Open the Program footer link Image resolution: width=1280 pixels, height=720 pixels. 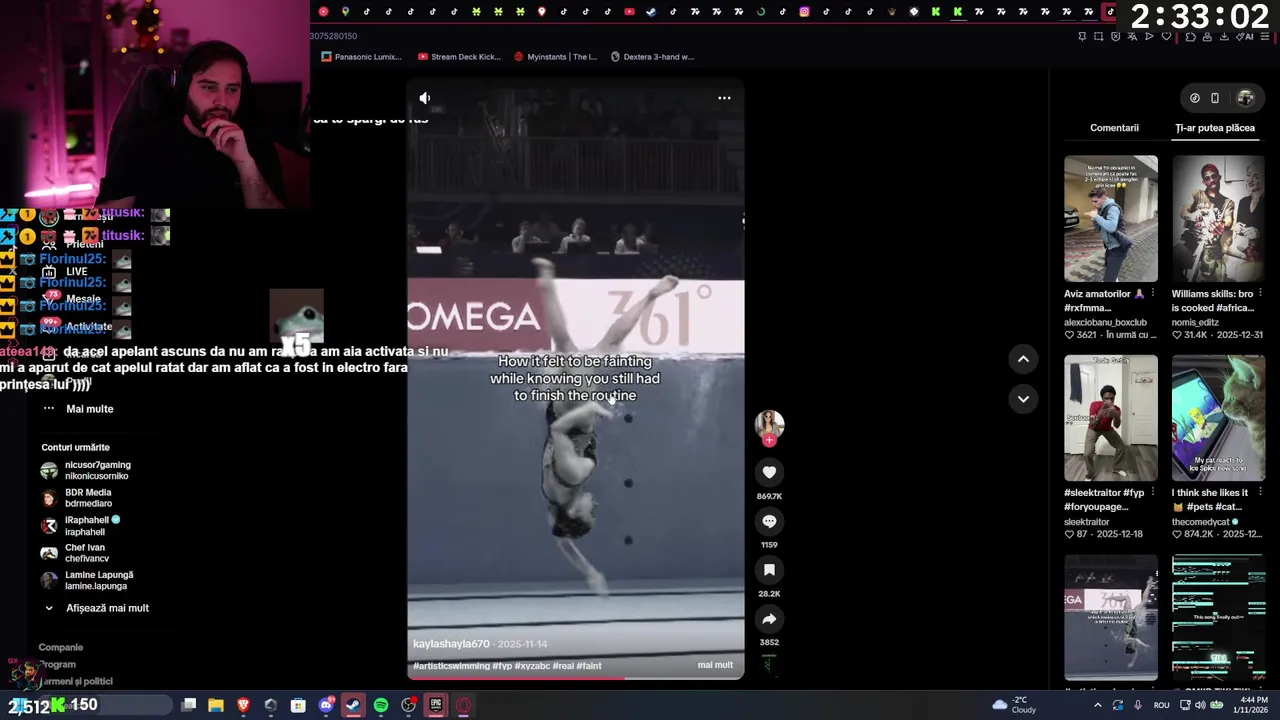58,664
